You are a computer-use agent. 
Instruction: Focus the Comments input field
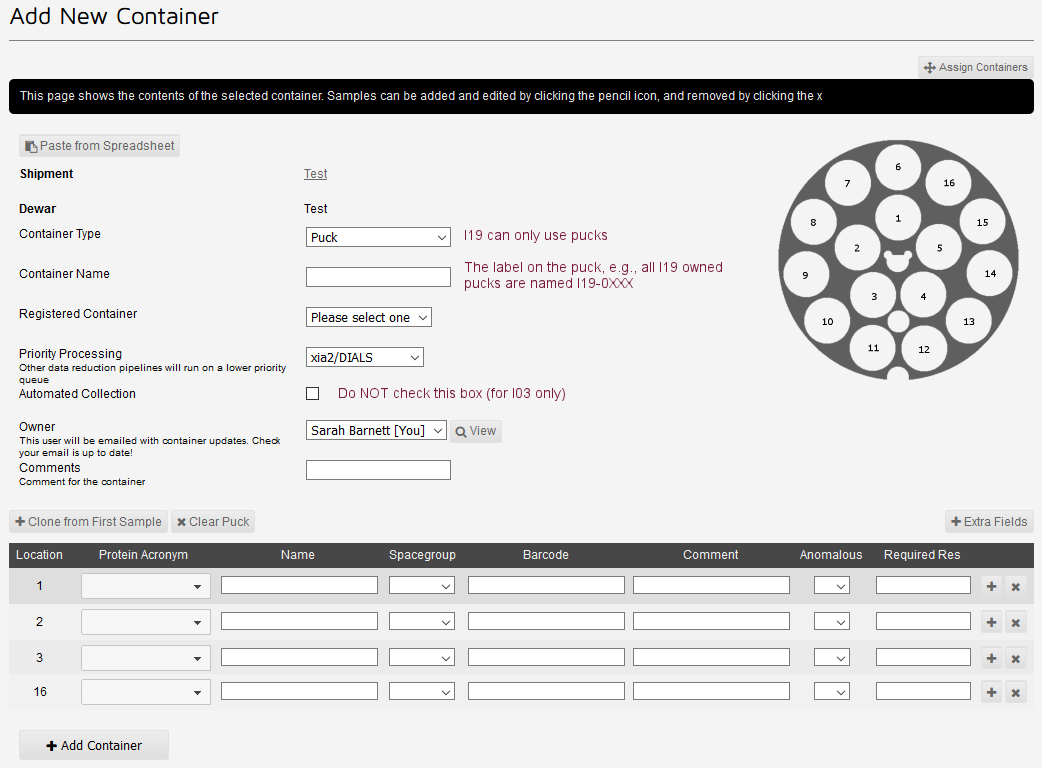click(x=378, y=470)
